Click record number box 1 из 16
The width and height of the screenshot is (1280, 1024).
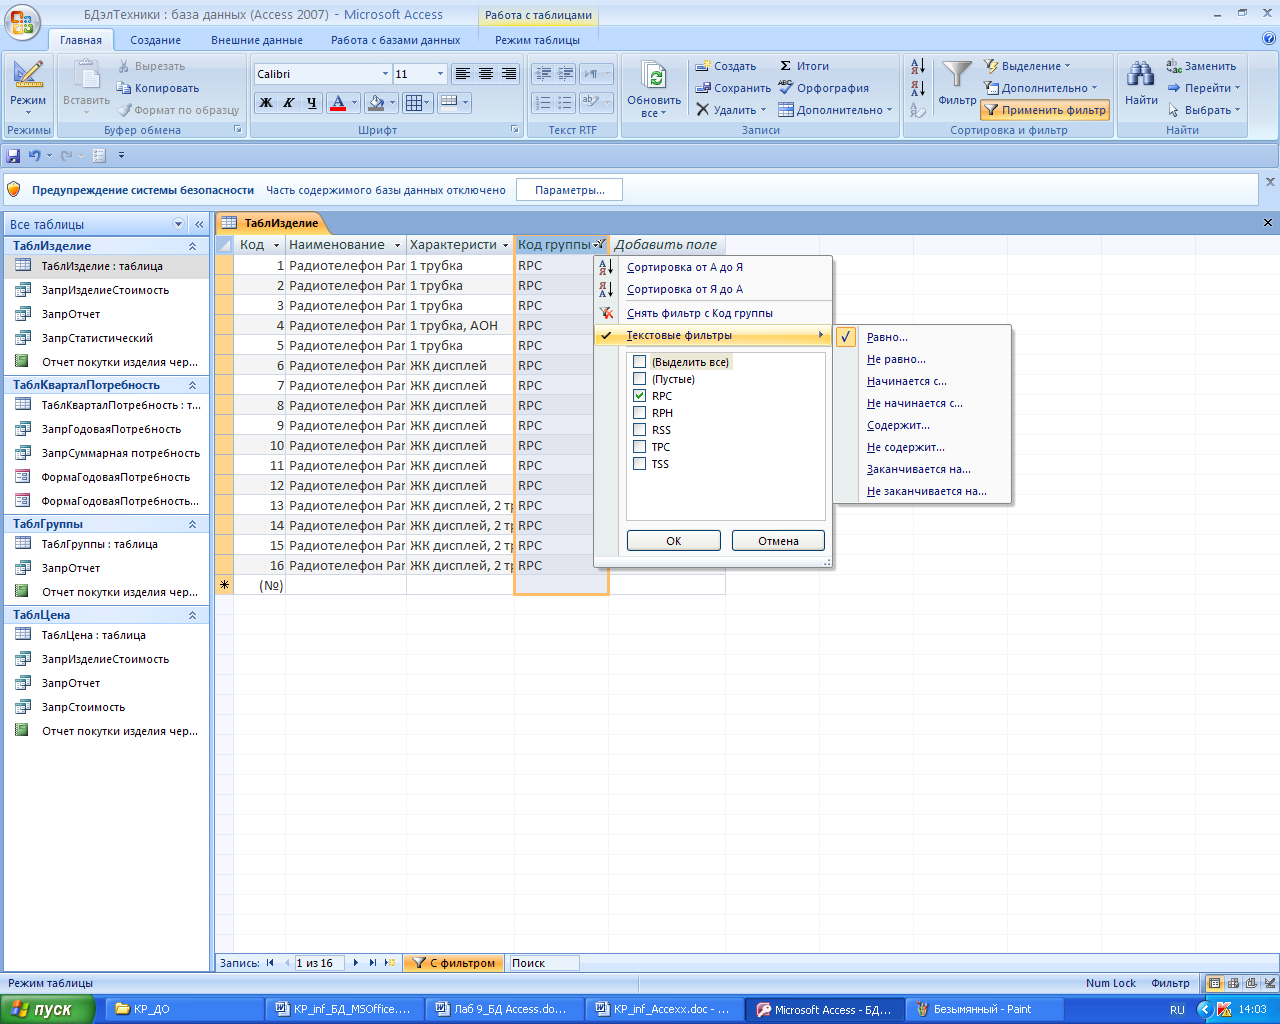[x=319, y=963]
